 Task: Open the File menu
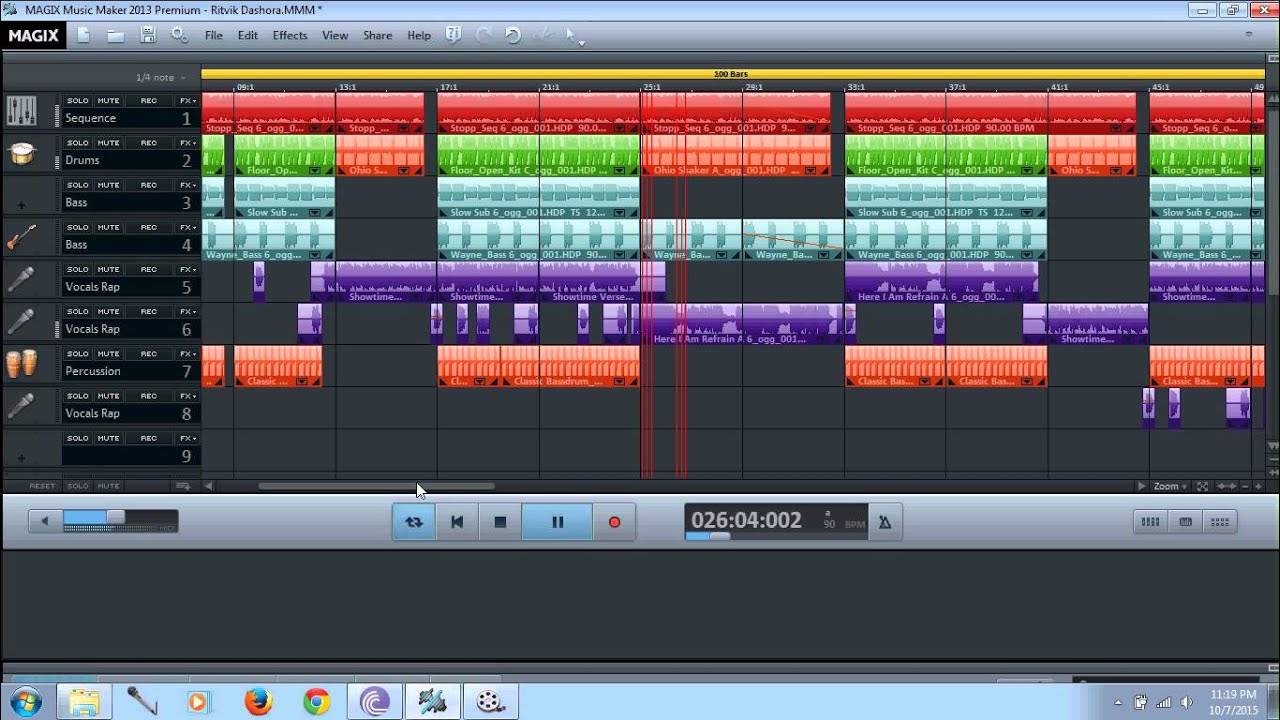coord(214,35)
